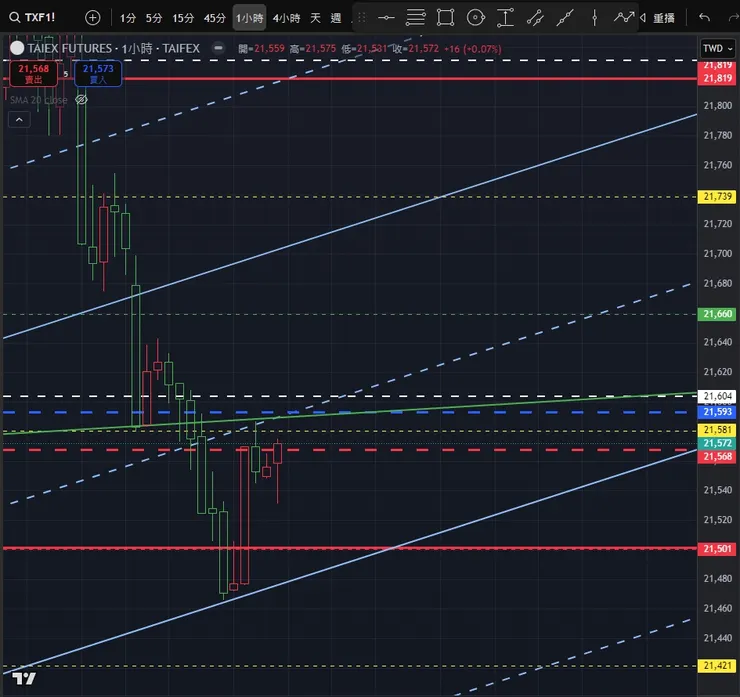Switch to the 週 (weekly) timeframe
This screenshot has height=697, width=740.
pyautogui.click(x=336, y=18)
